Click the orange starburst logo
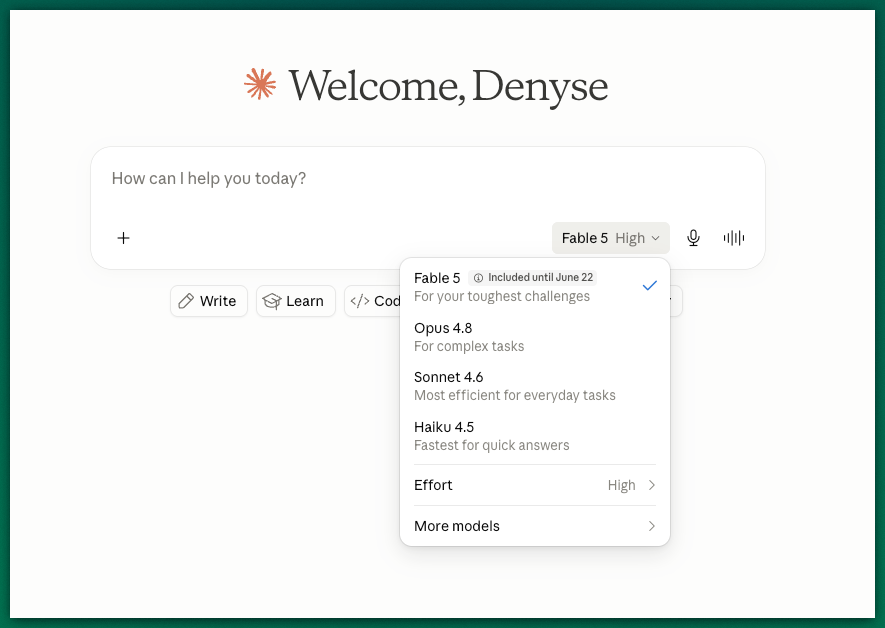885x628 pixels. [260, 84]
